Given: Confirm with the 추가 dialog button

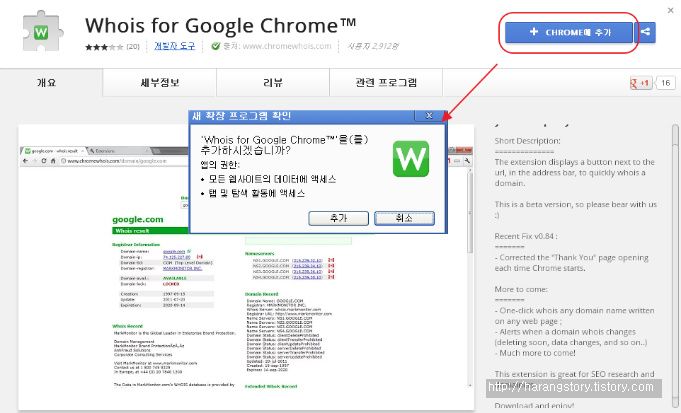Looking at the screenshot, I should 338,218.
